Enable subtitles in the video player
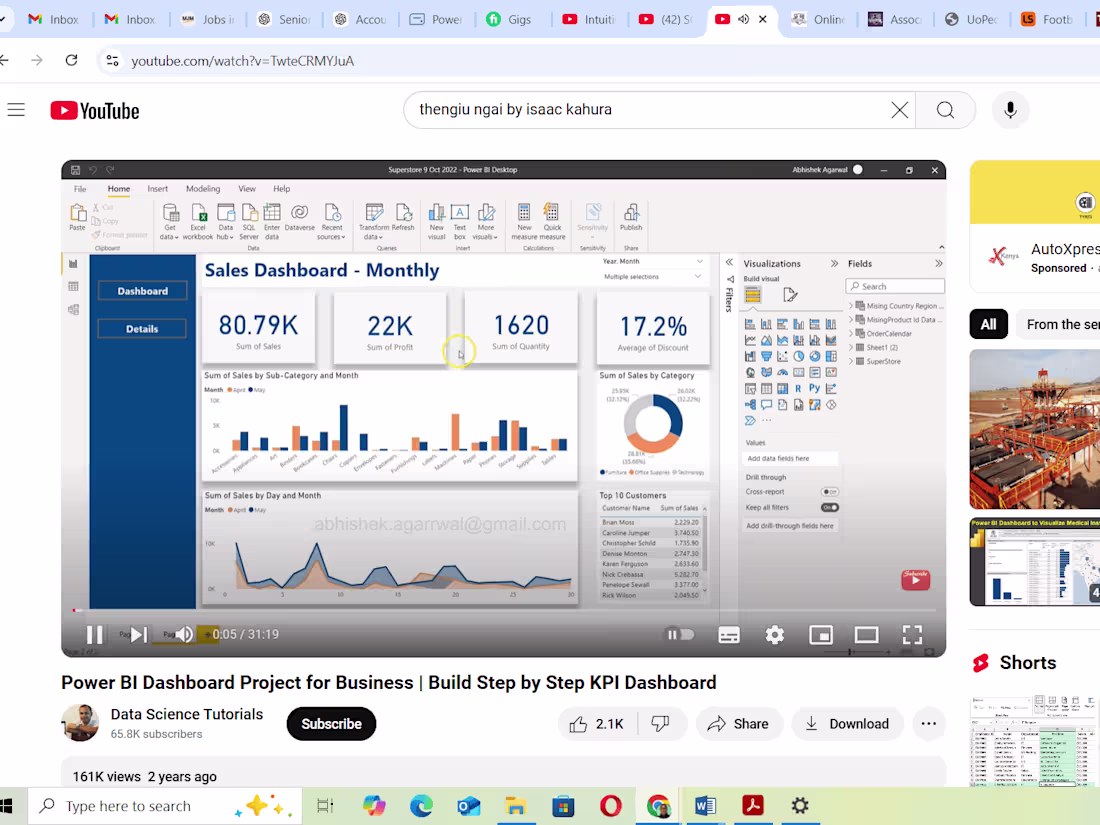The image size is (1100, 825). click(x=729, y=634)
